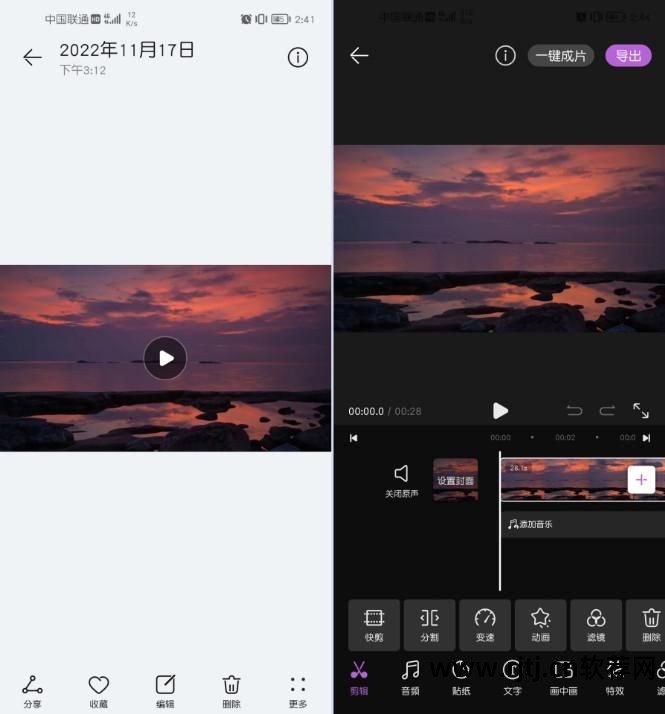Viewport: 665px width, 714px height.
Task: Open the 设置封面 cover thumbnail
Action: coord(455,480)
